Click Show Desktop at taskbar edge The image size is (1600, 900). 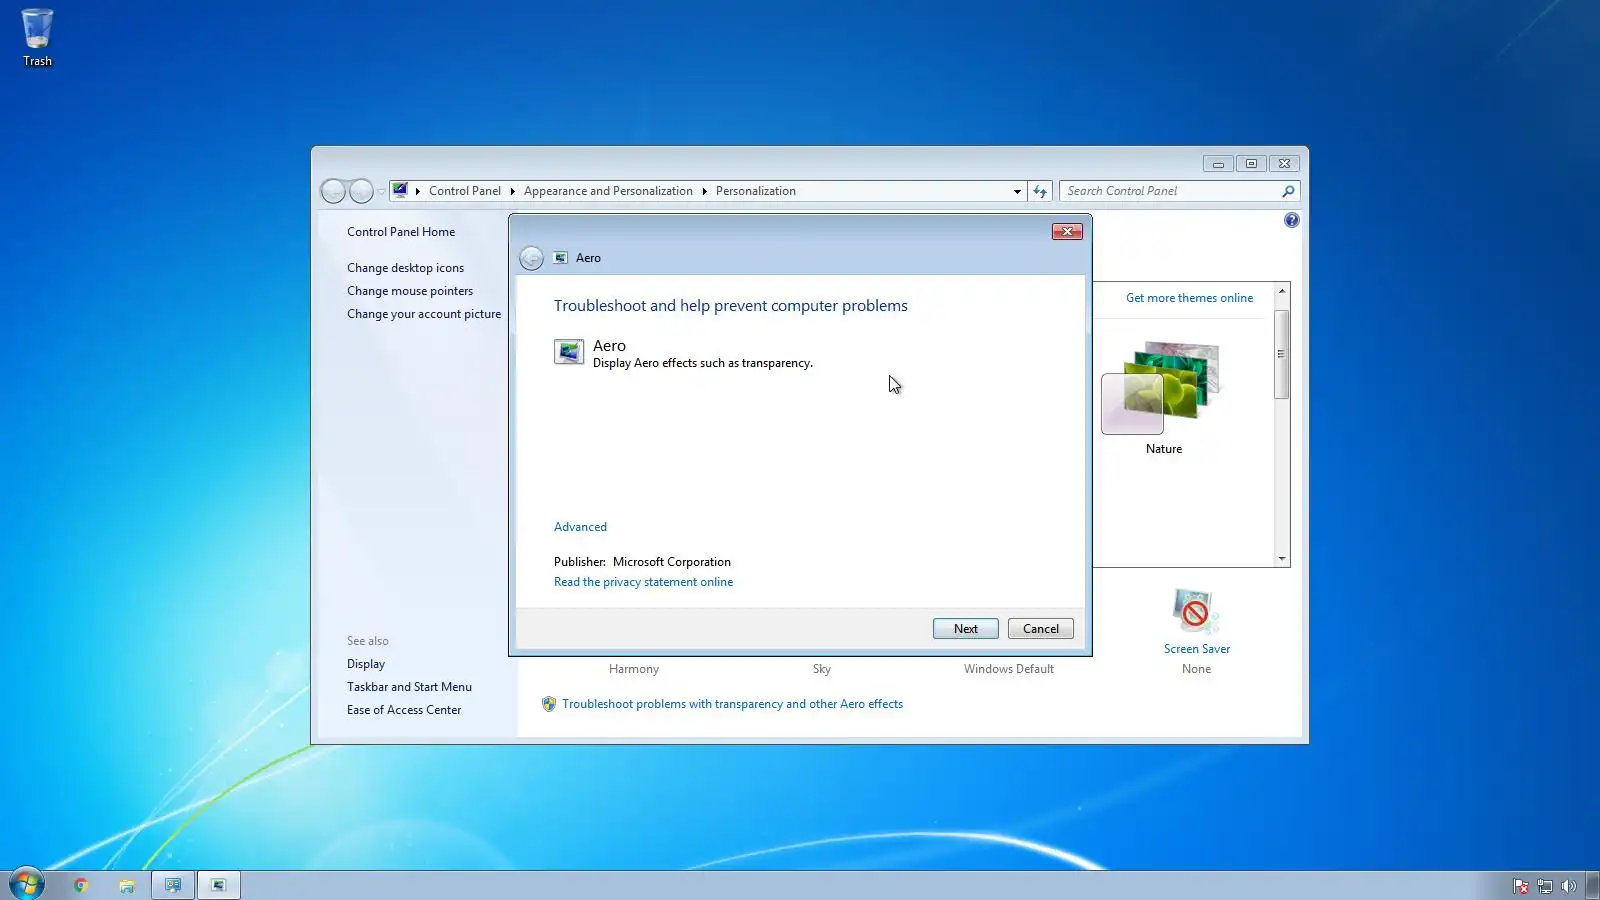(1593, 885)
